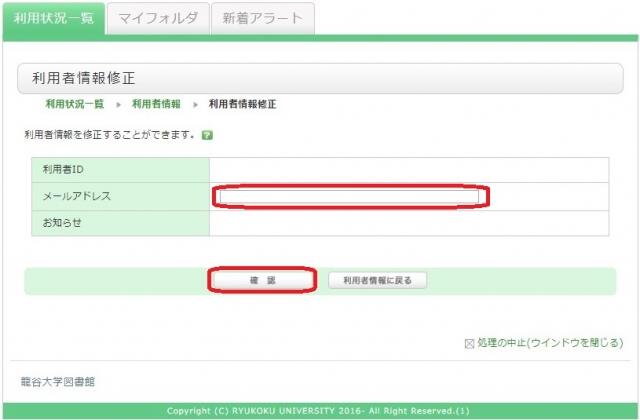Click the green help question mark icon
This screenshot has width=640, height=420.
[206, 134]
